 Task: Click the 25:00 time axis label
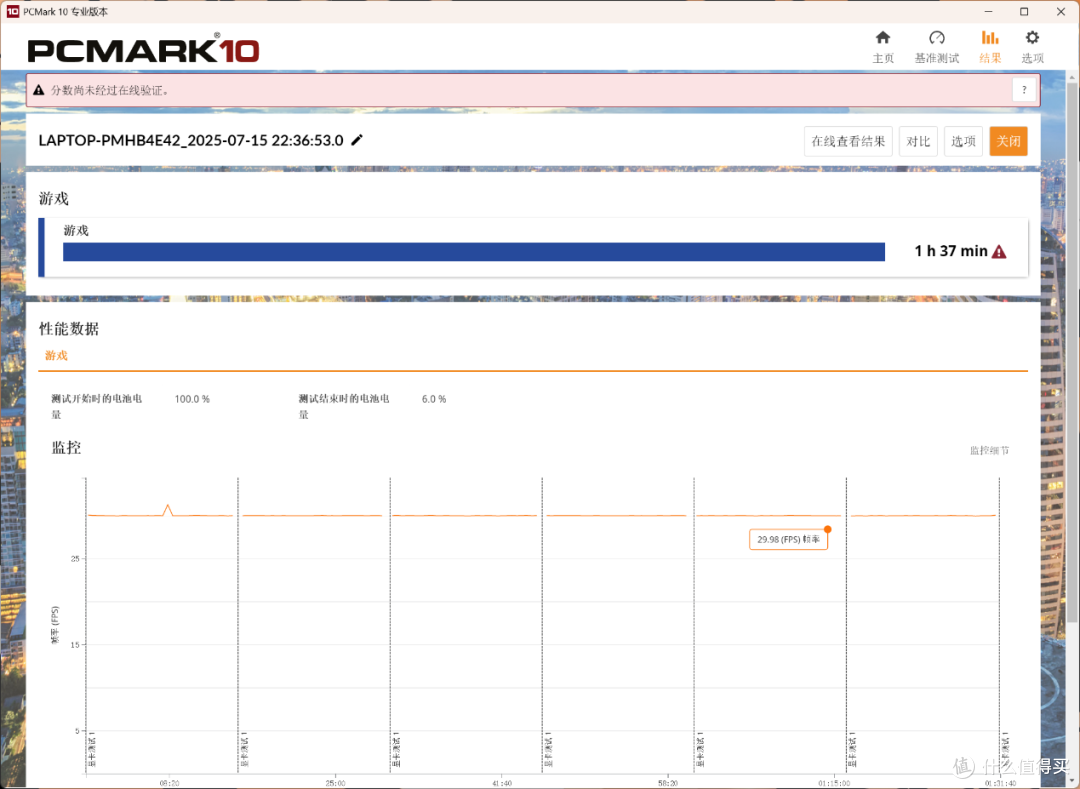point(335,783)
